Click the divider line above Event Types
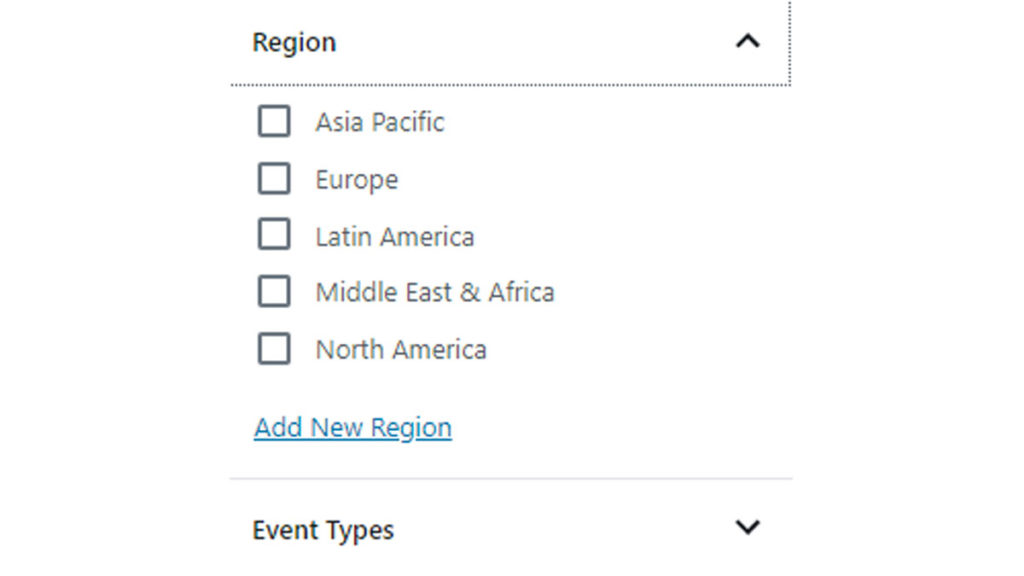The height and width of the screenshot is (576, 1024). point(510,478)
